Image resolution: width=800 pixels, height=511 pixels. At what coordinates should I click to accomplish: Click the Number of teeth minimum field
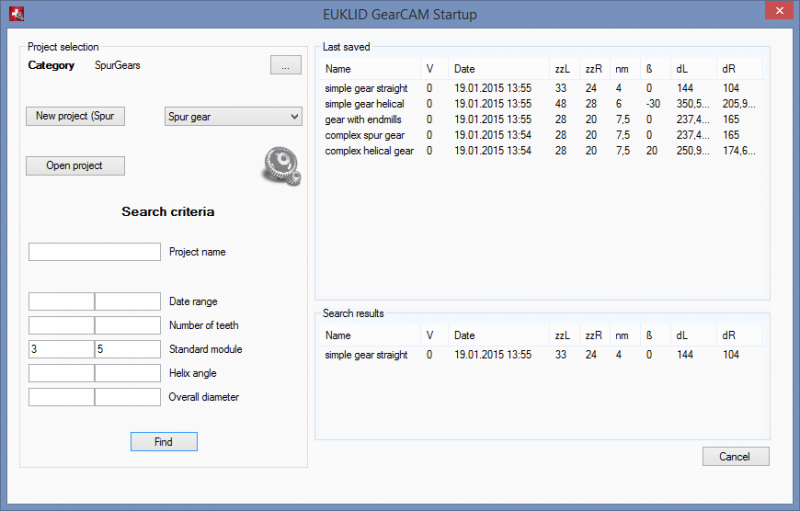click(x=61, y=325)
